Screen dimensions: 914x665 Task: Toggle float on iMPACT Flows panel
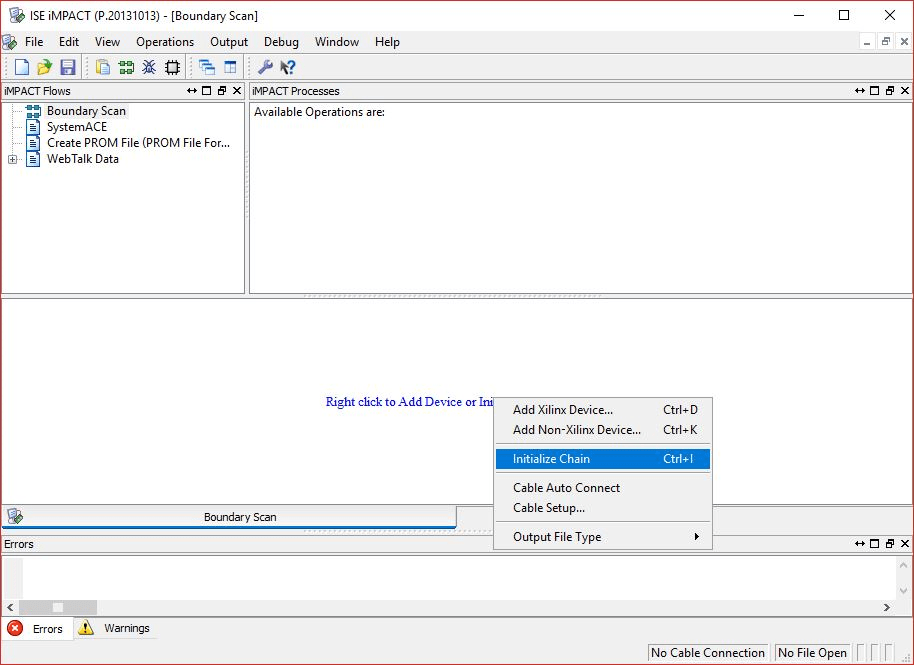222,91
